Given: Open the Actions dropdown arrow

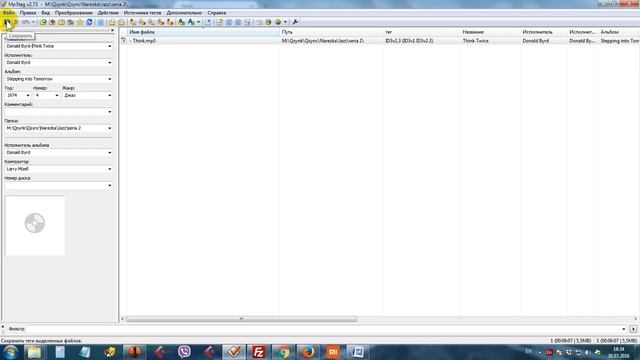Looking at the screenshot, I should [x=198, y=22].
